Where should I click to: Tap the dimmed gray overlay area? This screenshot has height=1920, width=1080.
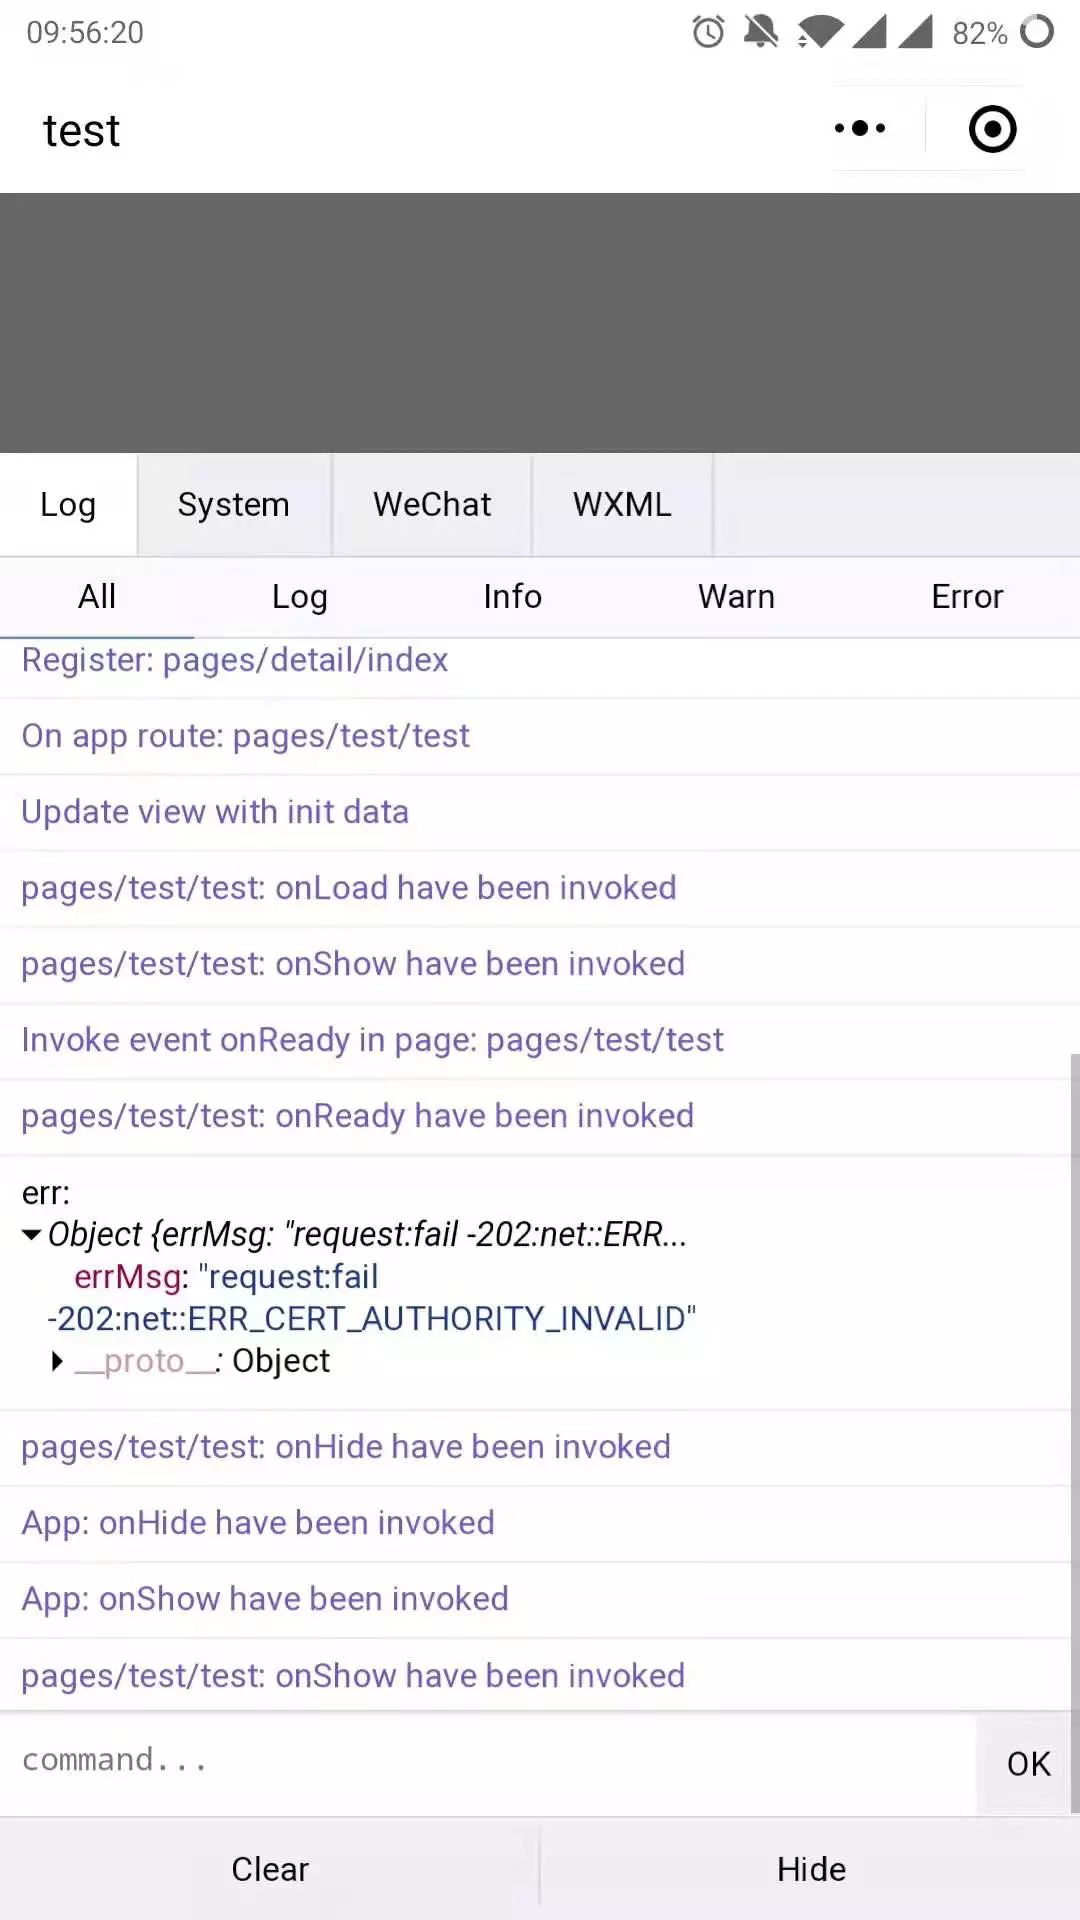[x=540, y=323]
